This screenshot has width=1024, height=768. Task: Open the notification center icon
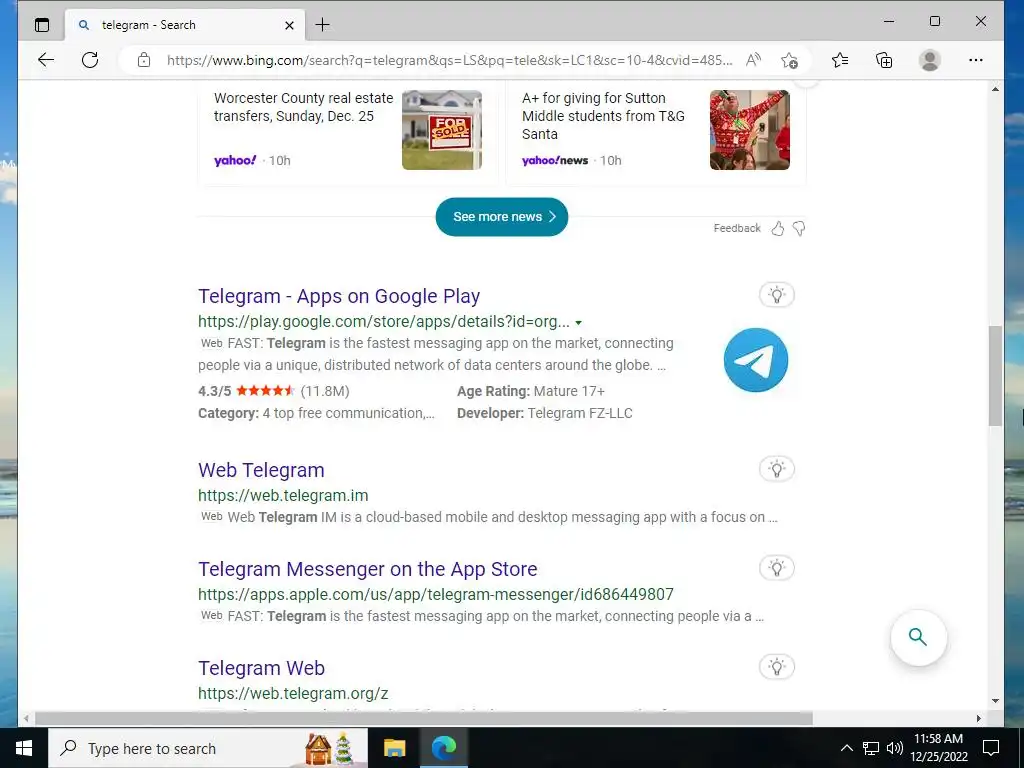click(x=991, y=748)
